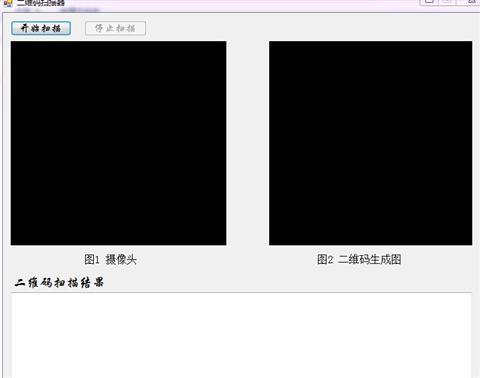
Task: Focus the scan result text box
Action: pyautogui.click(x=242, y=335)
